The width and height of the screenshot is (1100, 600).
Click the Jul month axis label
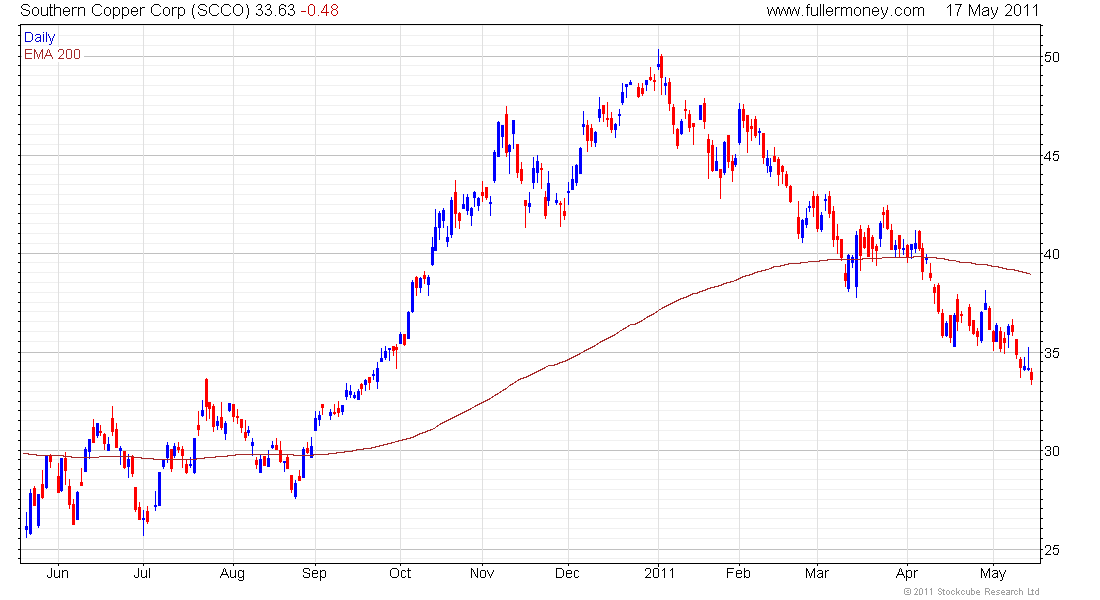(142, 573)
